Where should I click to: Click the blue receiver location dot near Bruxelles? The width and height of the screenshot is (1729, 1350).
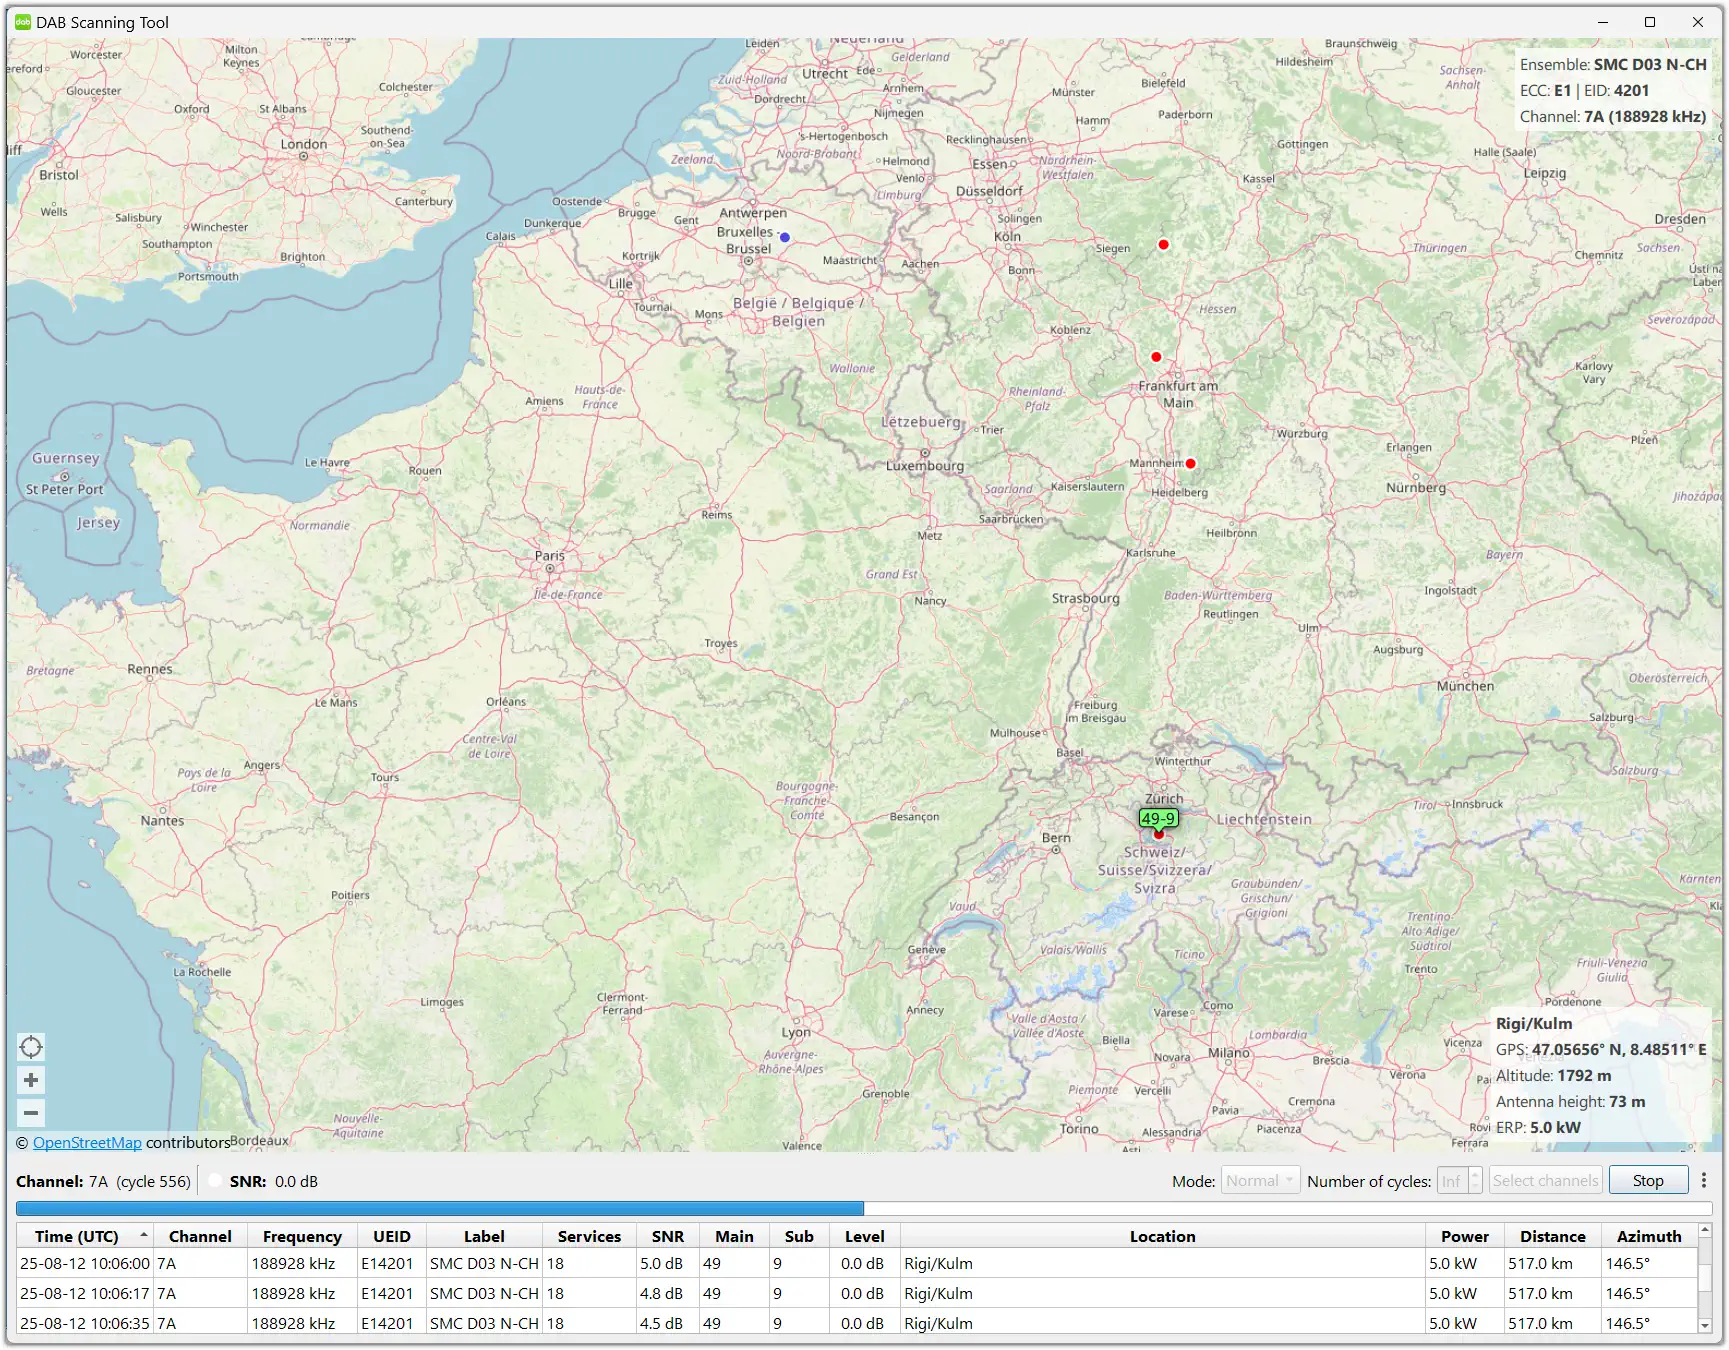[x=785, y=238]
